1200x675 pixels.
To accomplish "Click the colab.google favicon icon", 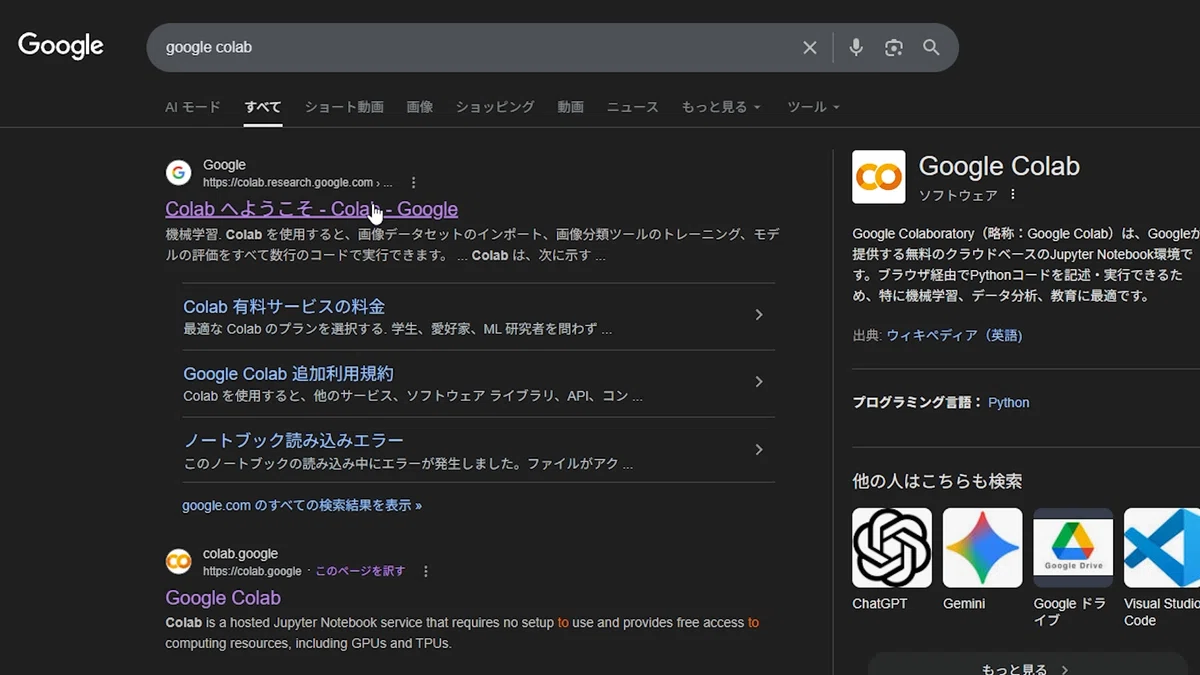I will [x=179, y=562].
